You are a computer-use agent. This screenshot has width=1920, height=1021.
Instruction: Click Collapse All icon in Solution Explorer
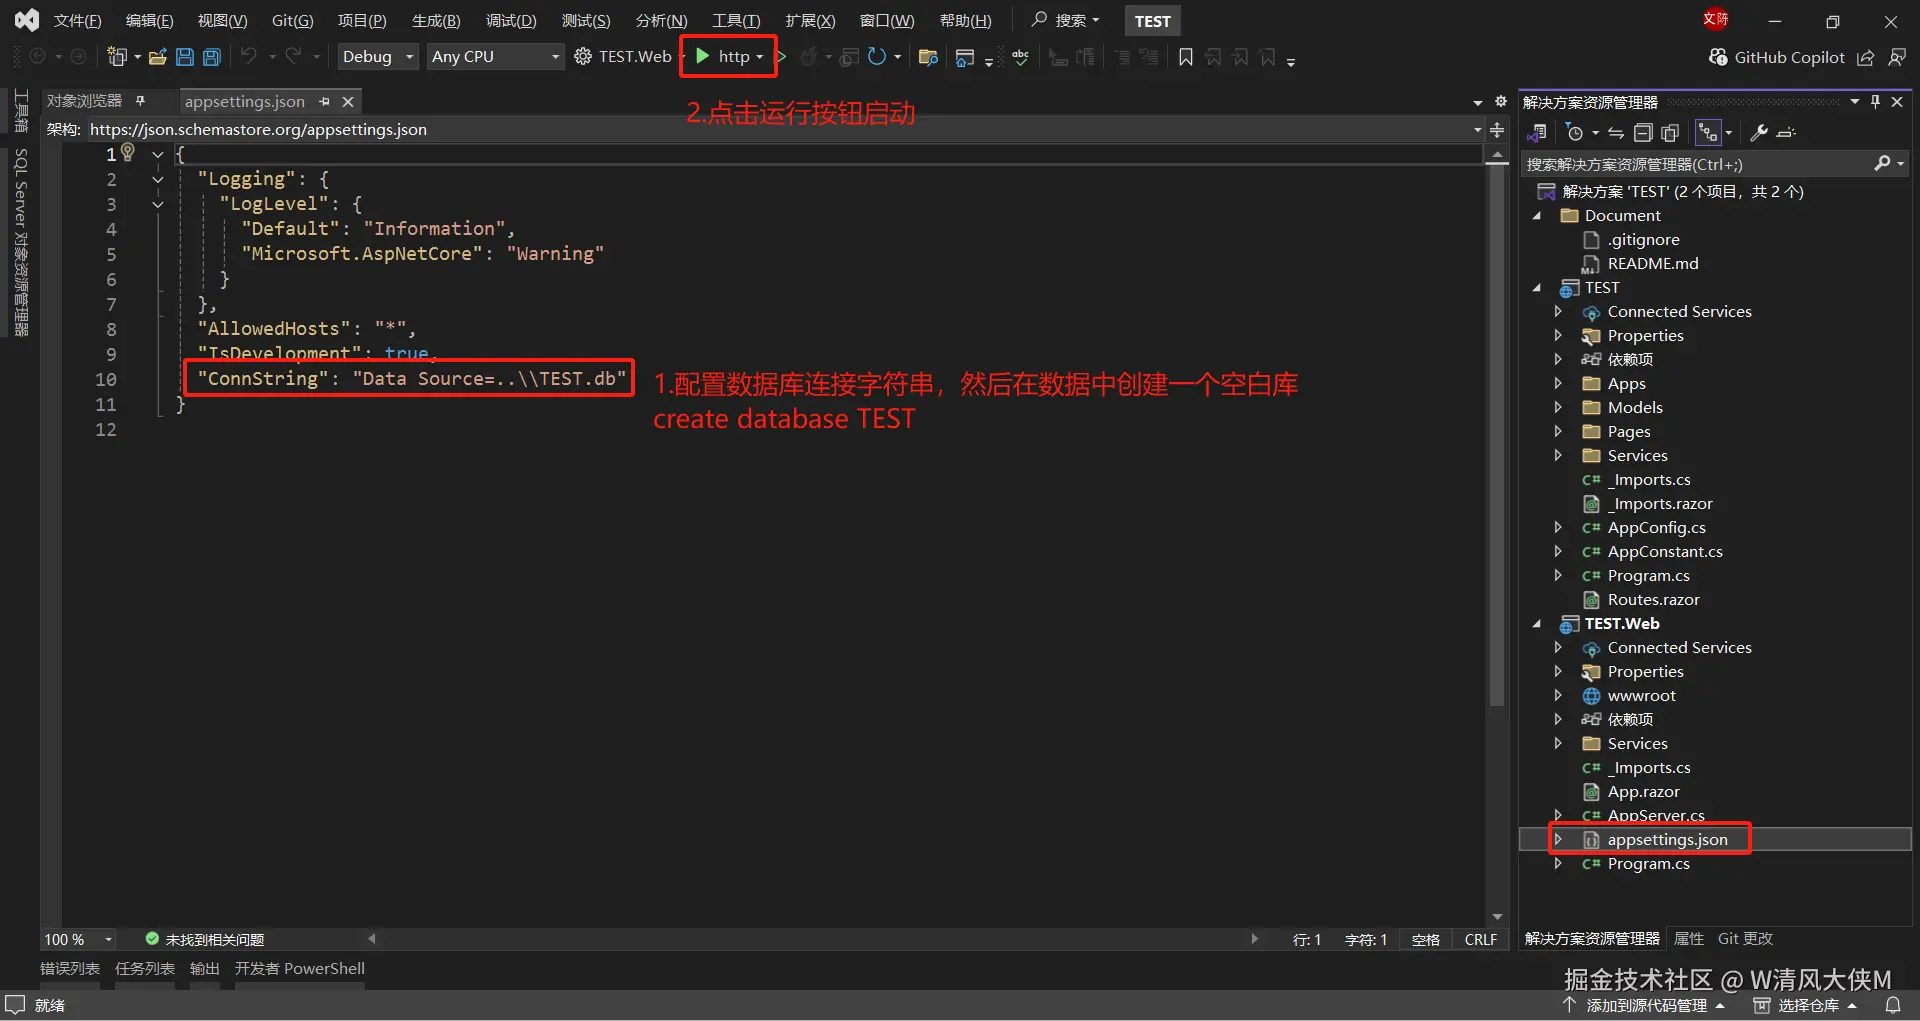(1643, 133)
